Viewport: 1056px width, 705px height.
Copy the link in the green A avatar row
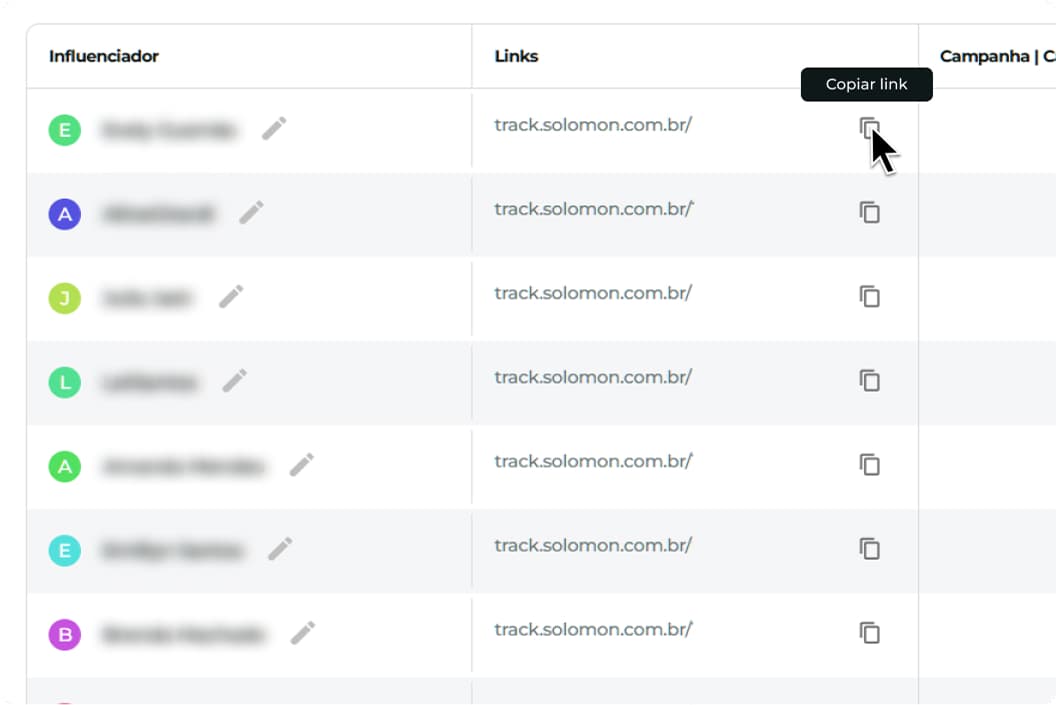pyautogui.click(x=870, y=464)
